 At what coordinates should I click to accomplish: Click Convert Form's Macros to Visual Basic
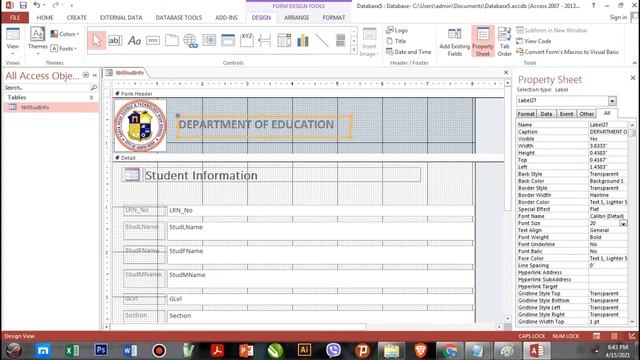point(567,52)
